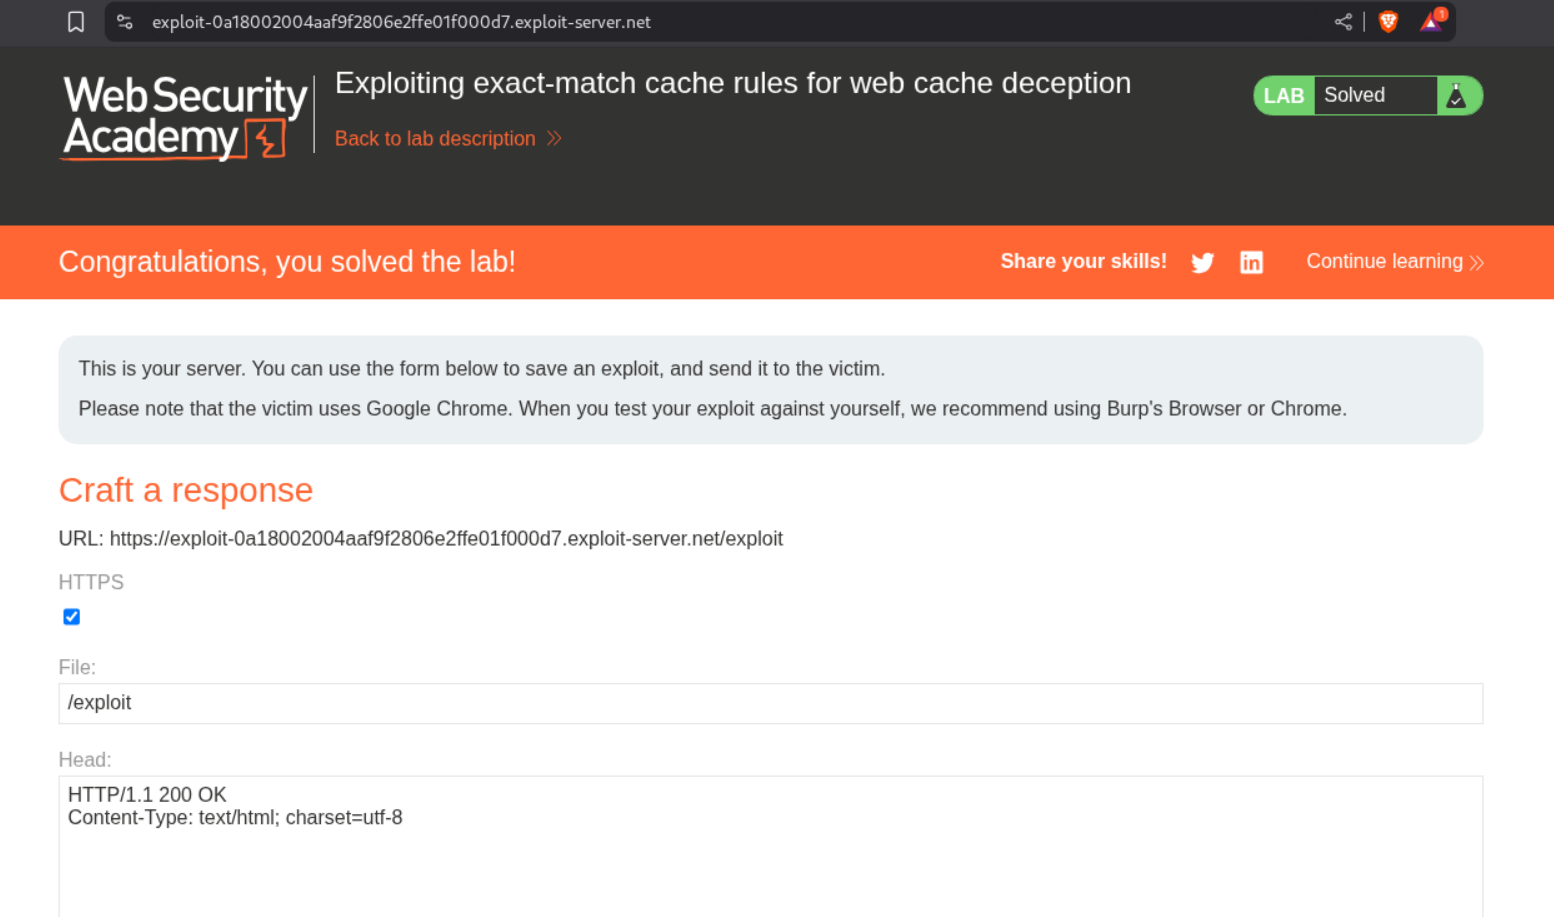Share on Twitter via bird icon
Viewport: 1554px width, 917px height.
[x=1203, y=263]
